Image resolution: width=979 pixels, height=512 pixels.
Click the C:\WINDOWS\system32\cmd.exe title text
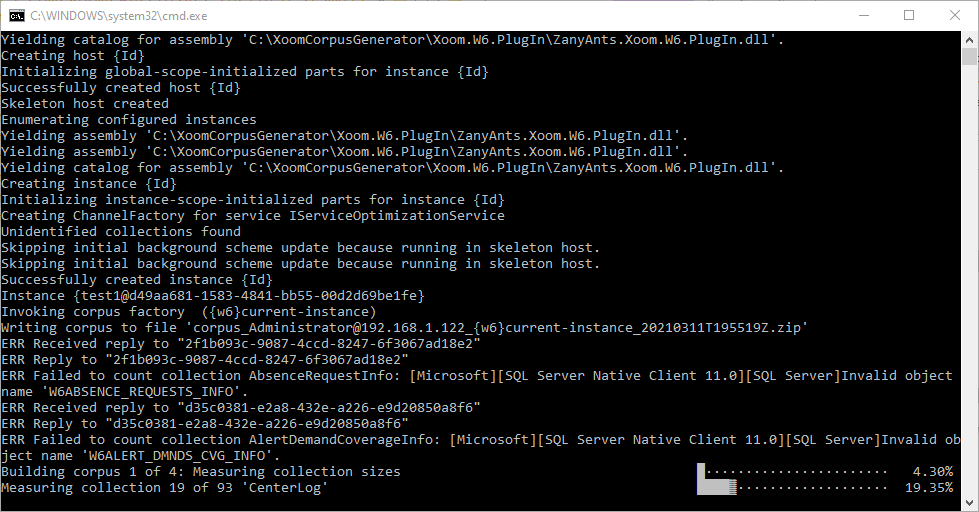point(119,16)
